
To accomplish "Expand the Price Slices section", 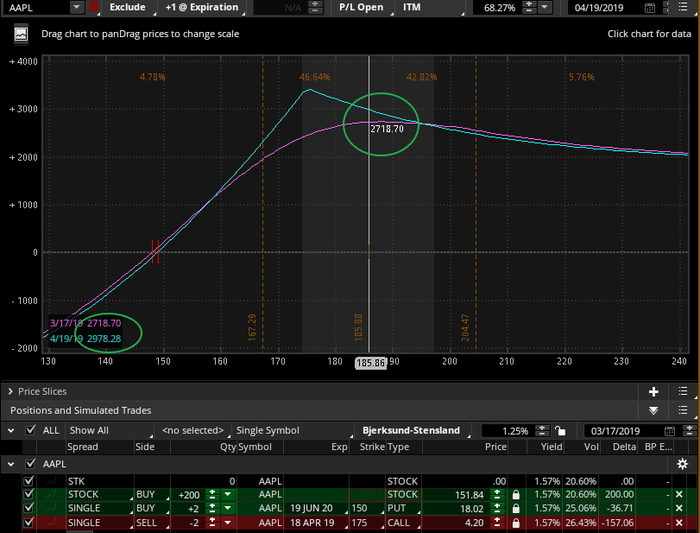I will (10, 391).
